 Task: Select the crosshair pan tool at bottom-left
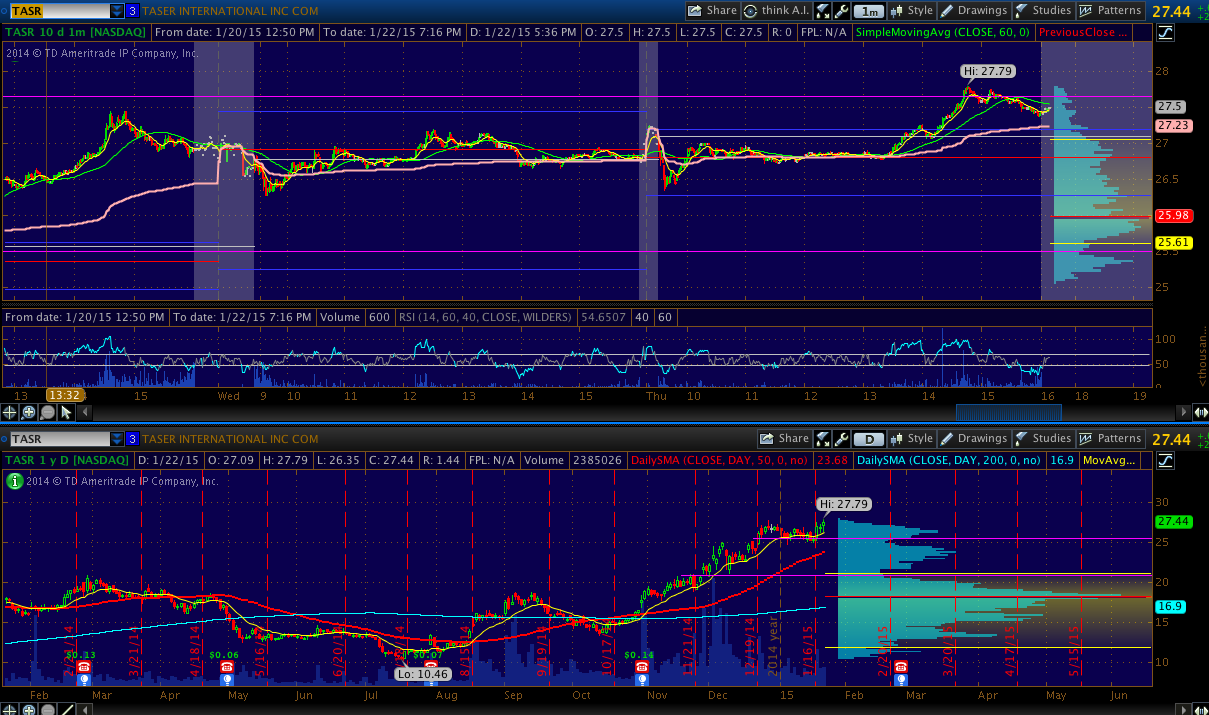tap(10, 412)
